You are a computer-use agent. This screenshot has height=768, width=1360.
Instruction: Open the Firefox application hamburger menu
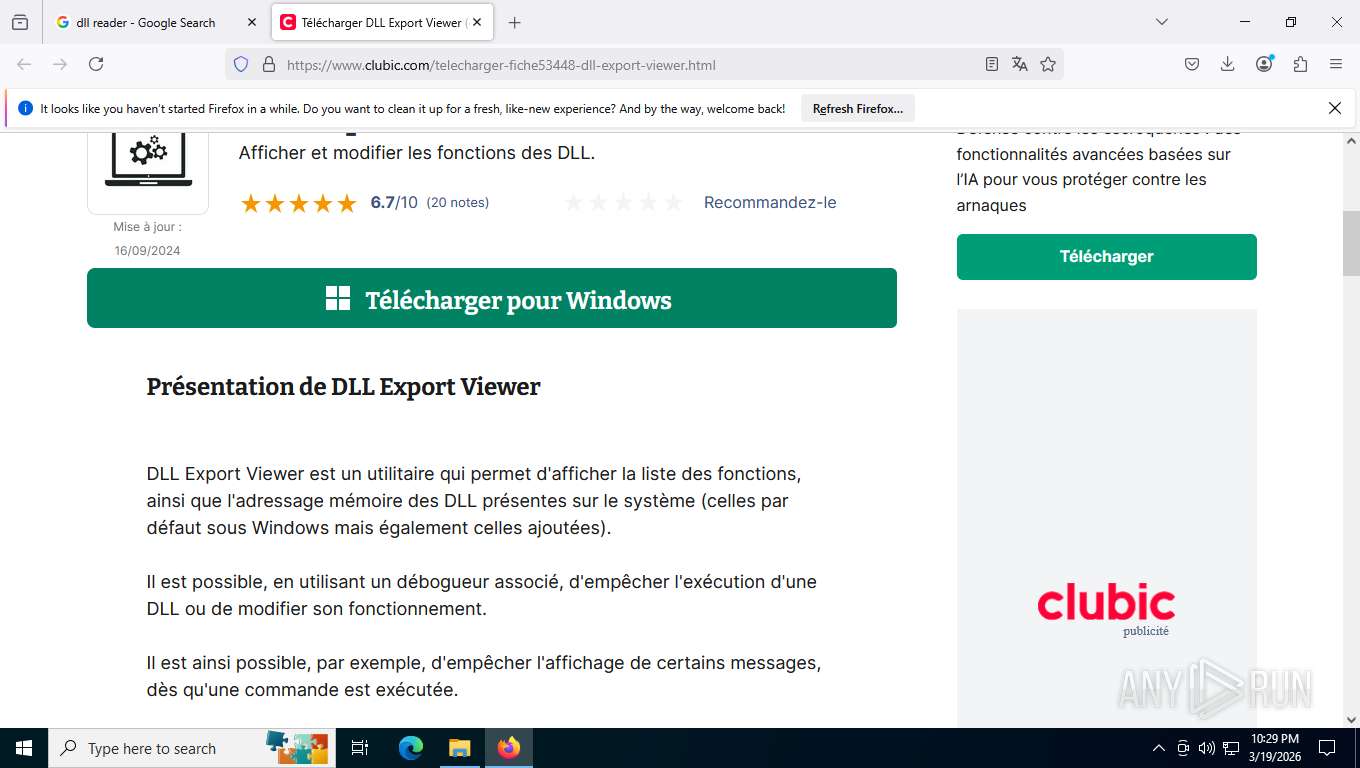tap(1336, 64)
